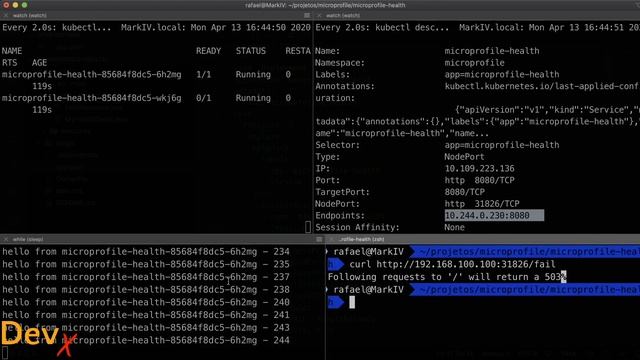Click pod name microprofile-health-85684f8dc5-wkj6g

point(91,98)
